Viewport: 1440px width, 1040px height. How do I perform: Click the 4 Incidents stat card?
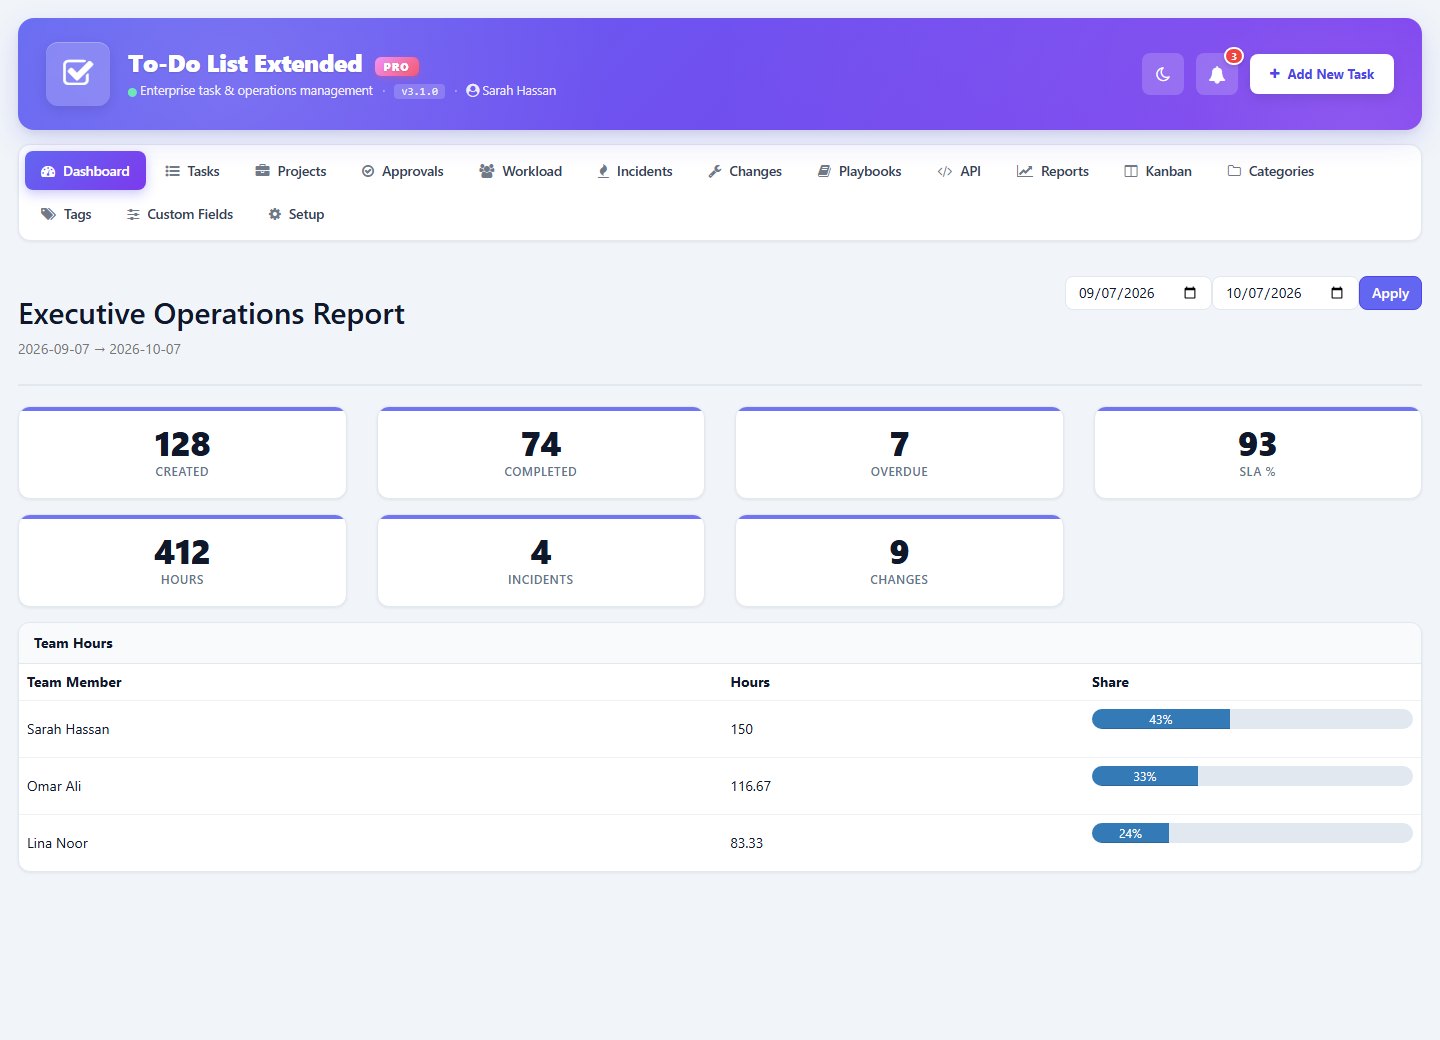(541, 561)
